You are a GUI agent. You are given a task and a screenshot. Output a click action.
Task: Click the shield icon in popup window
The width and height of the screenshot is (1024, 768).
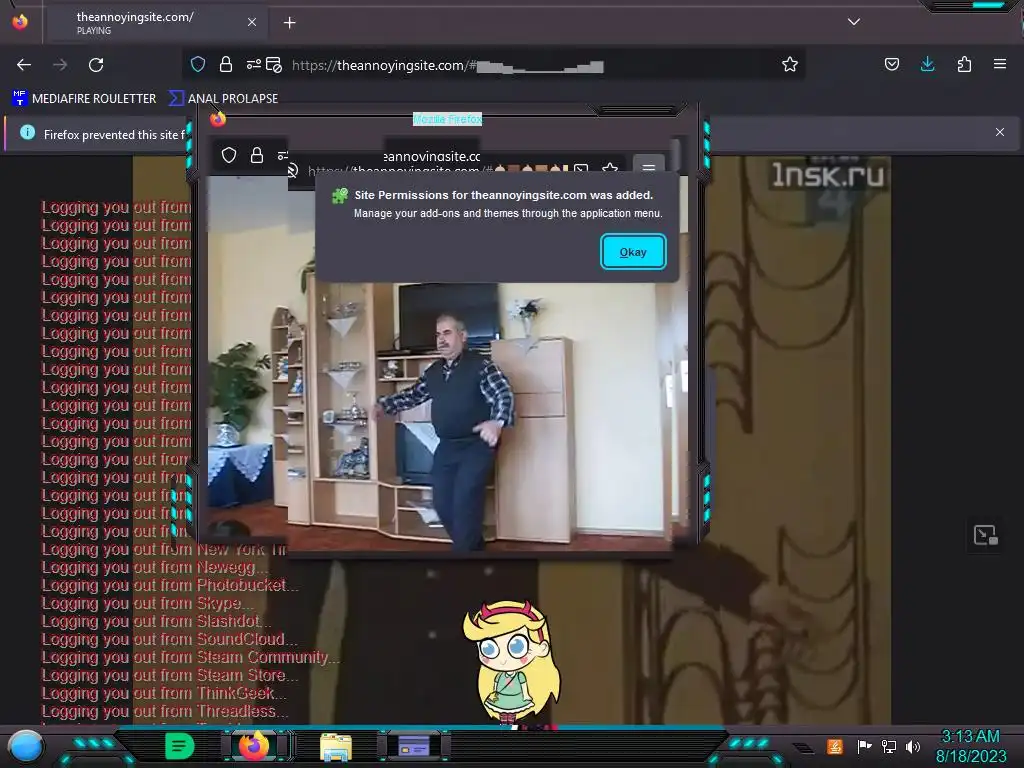[229, 155]
